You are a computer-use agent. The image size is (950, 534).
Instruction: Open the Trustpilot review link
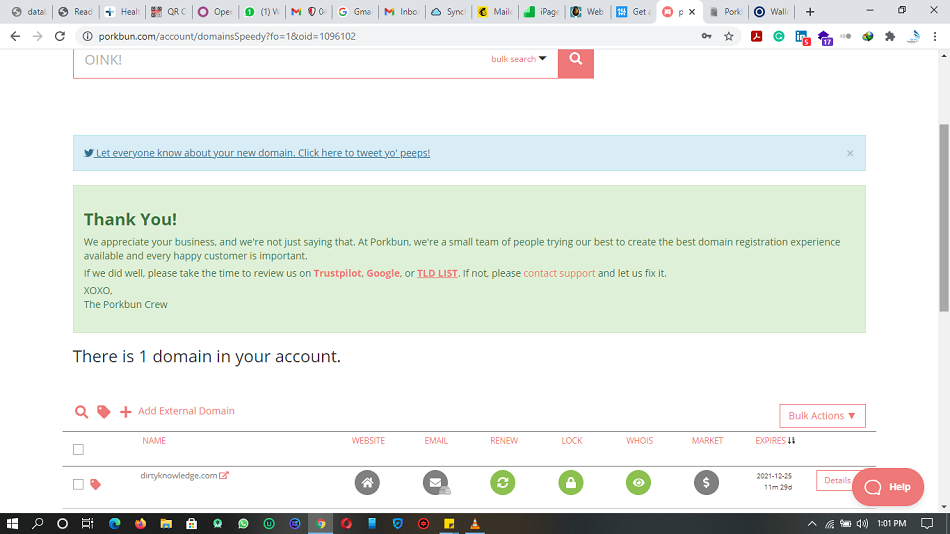pos(337,273)
